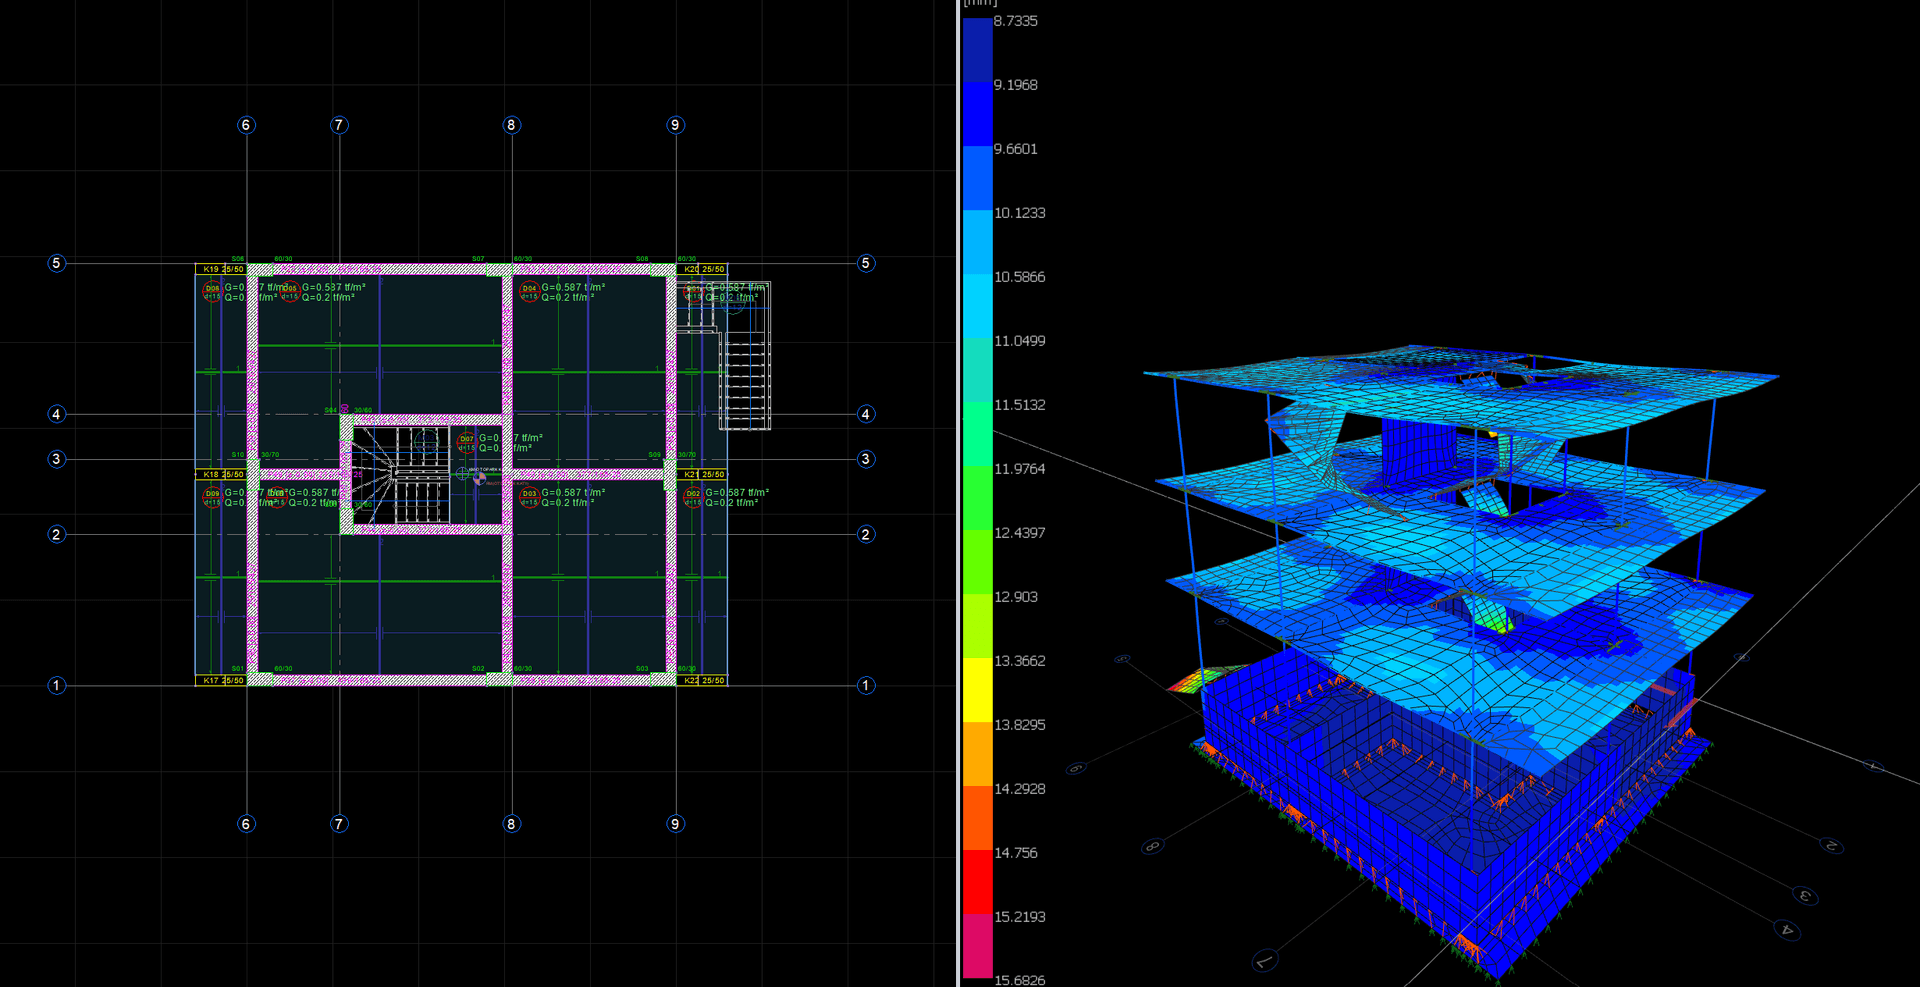Click right-side axis bubble 2
The height and width of the screenshot is (987, 1920).
pyautogui.click(x=866, y=534)
